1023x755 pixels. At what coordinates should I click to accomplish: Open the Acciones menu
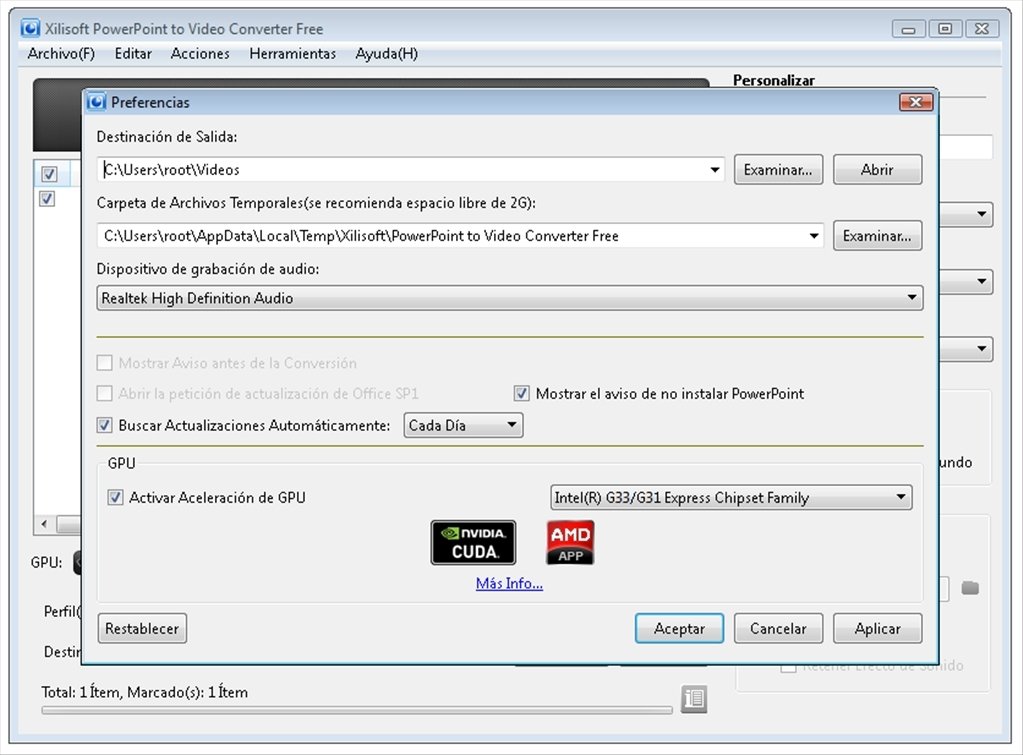[200, 54]
